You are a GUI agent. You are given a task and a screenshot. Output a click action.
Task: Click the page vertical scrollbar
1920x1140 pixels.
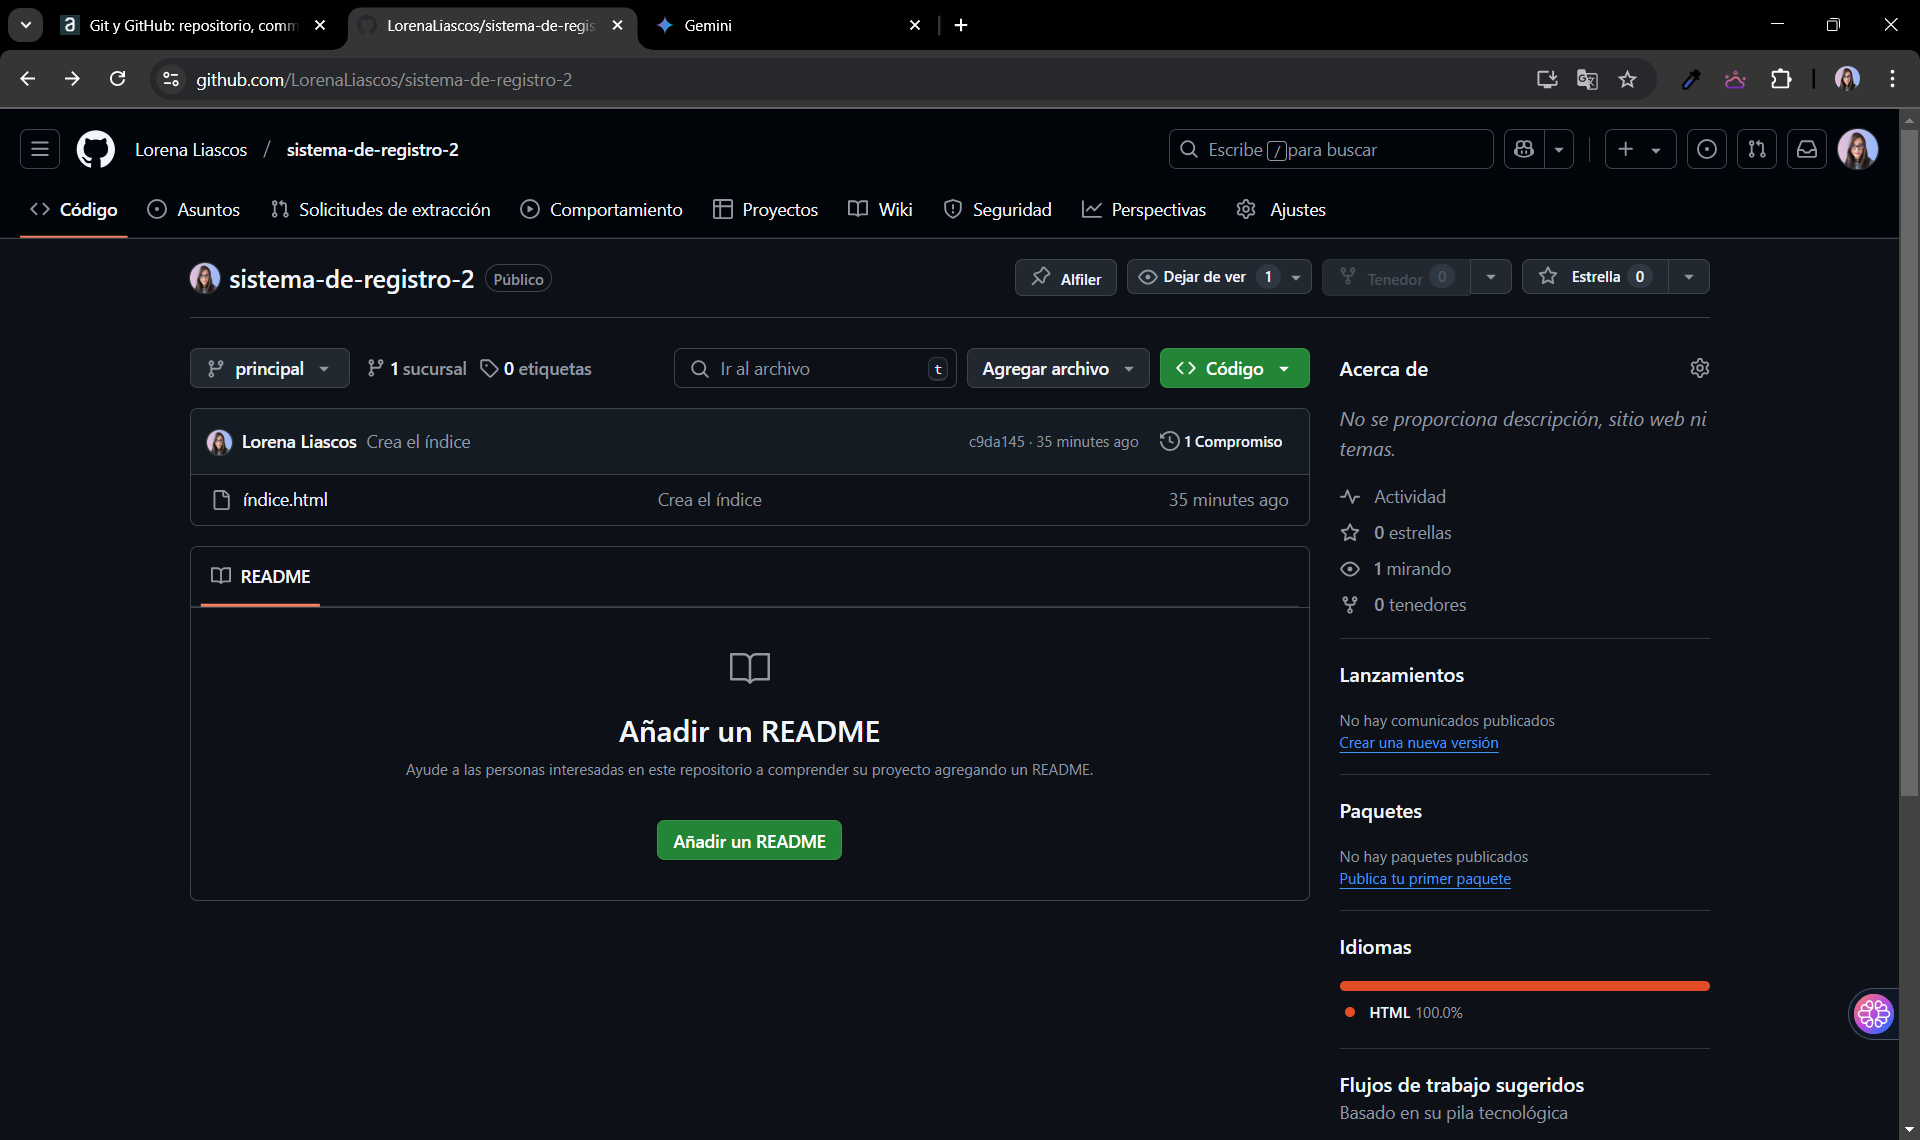point(1909,465)
